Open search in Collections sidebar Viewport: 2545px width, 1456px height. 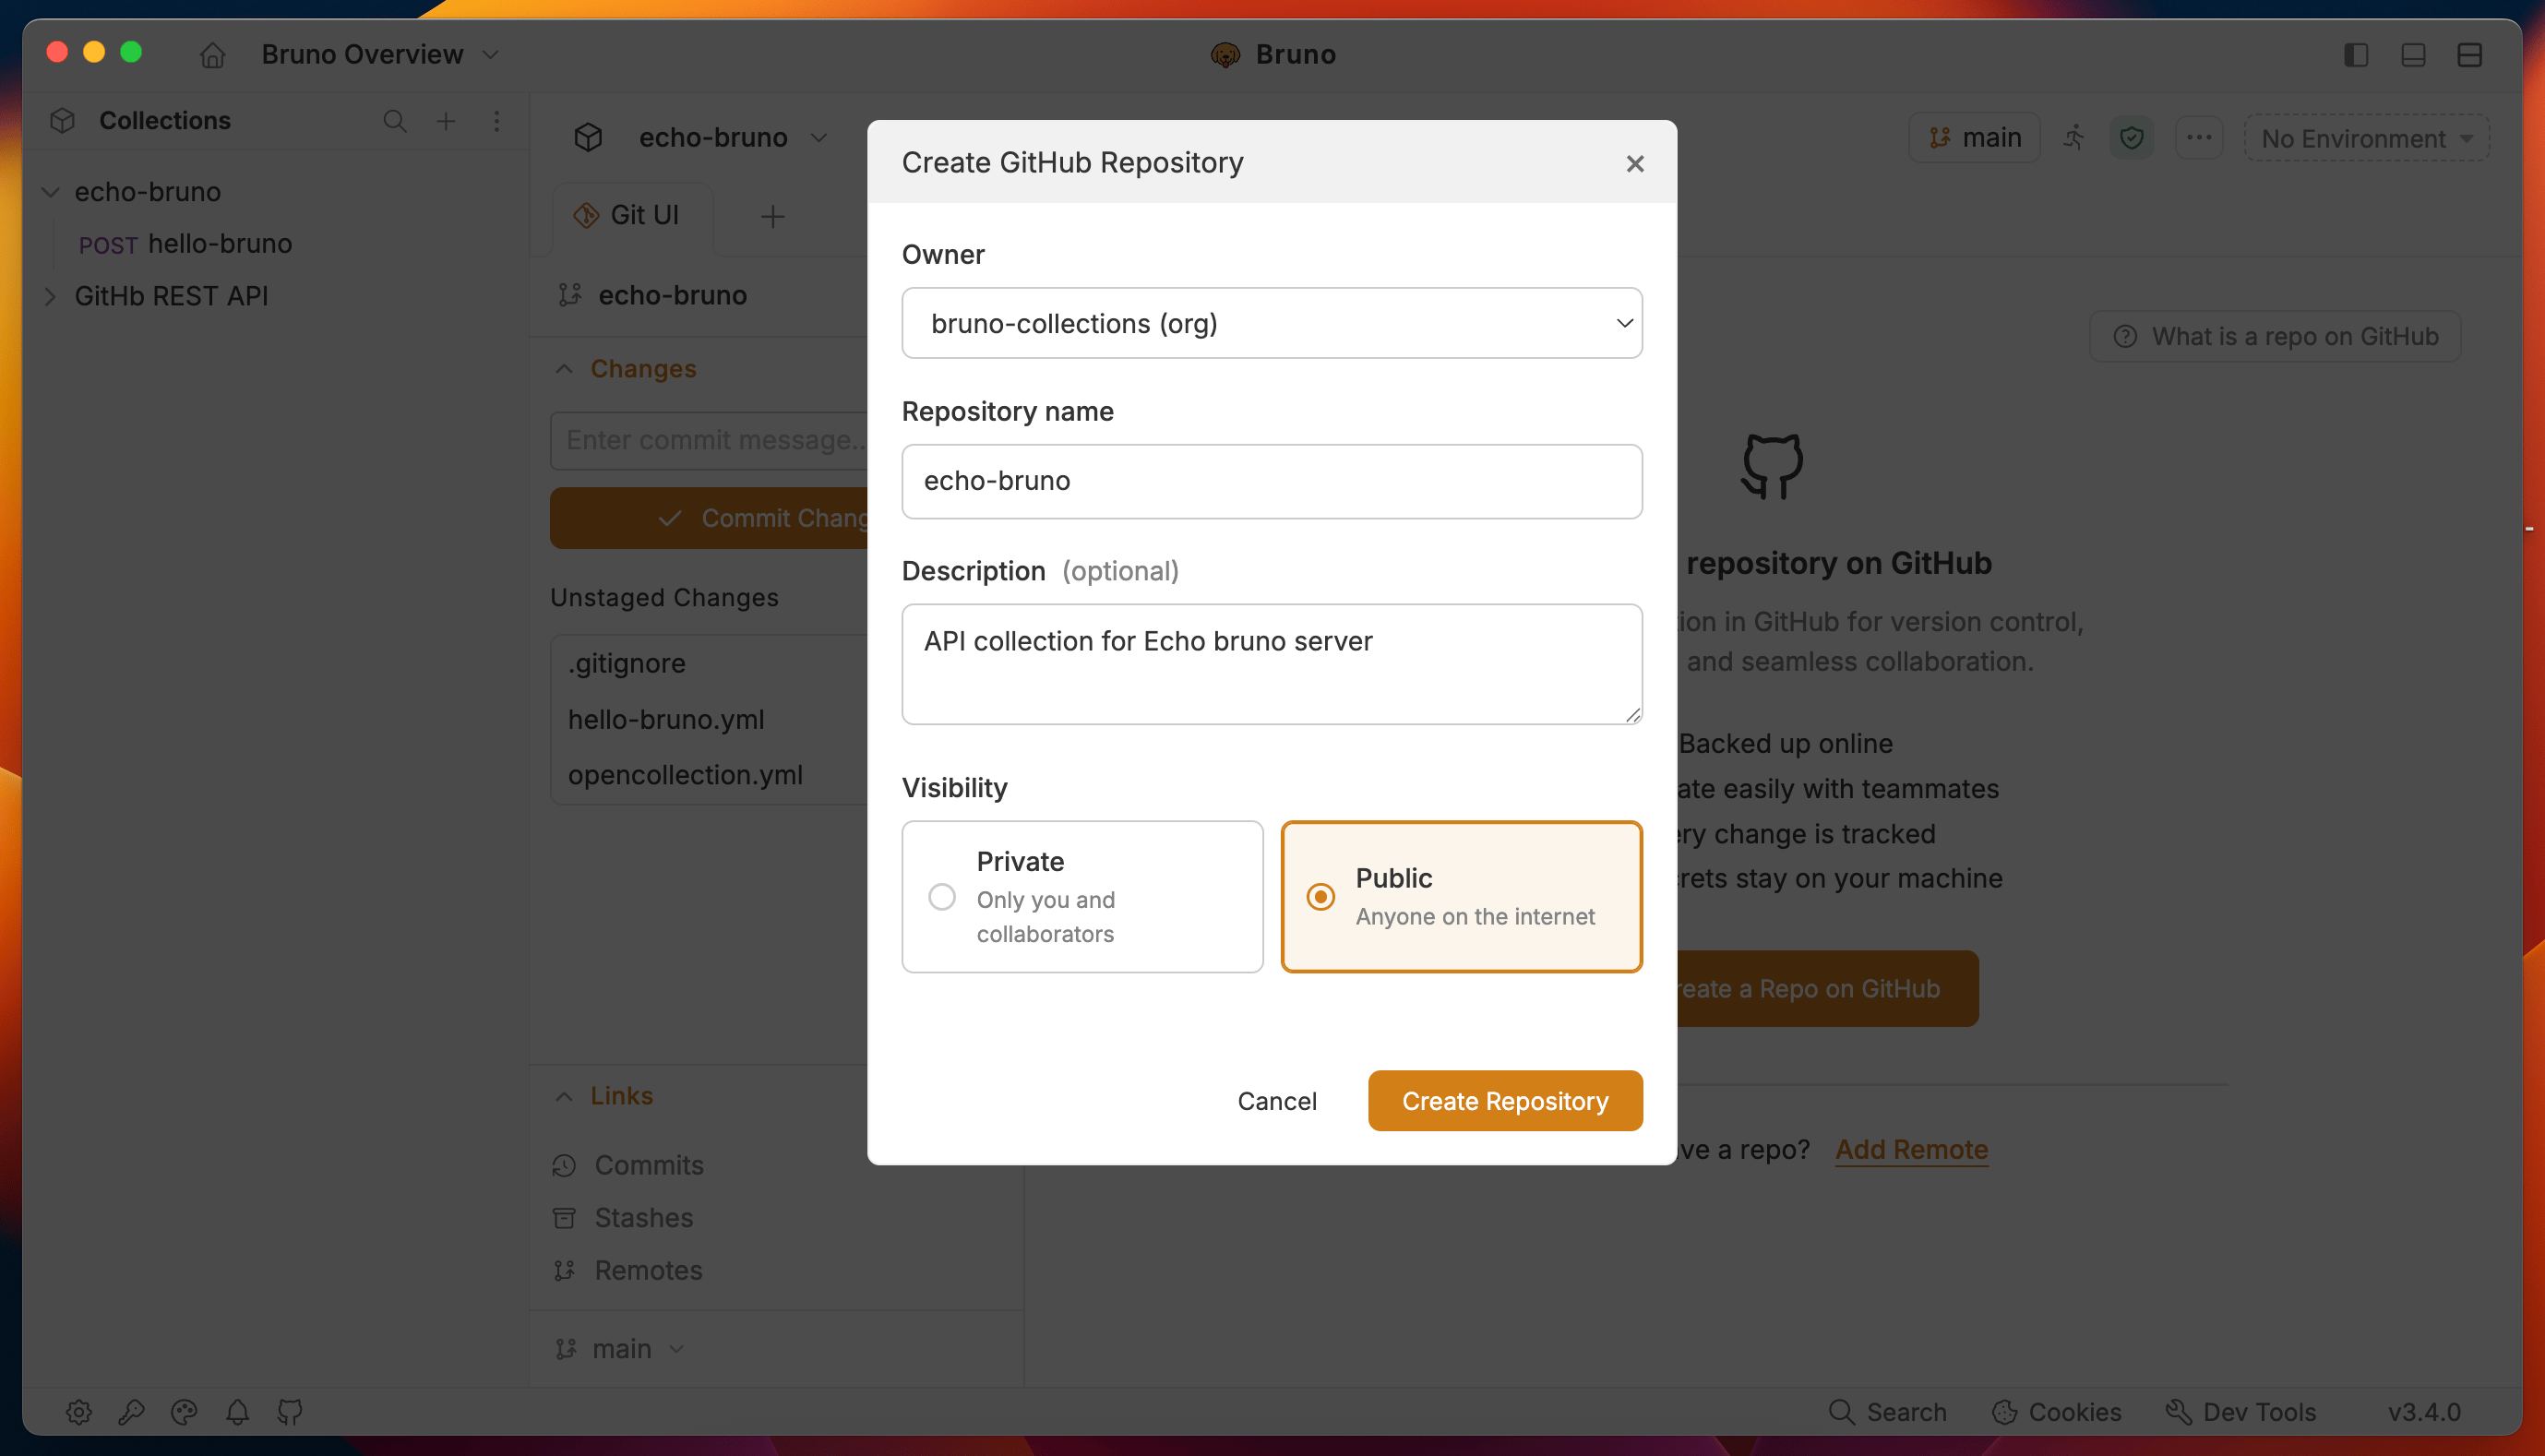pos(395,121)
